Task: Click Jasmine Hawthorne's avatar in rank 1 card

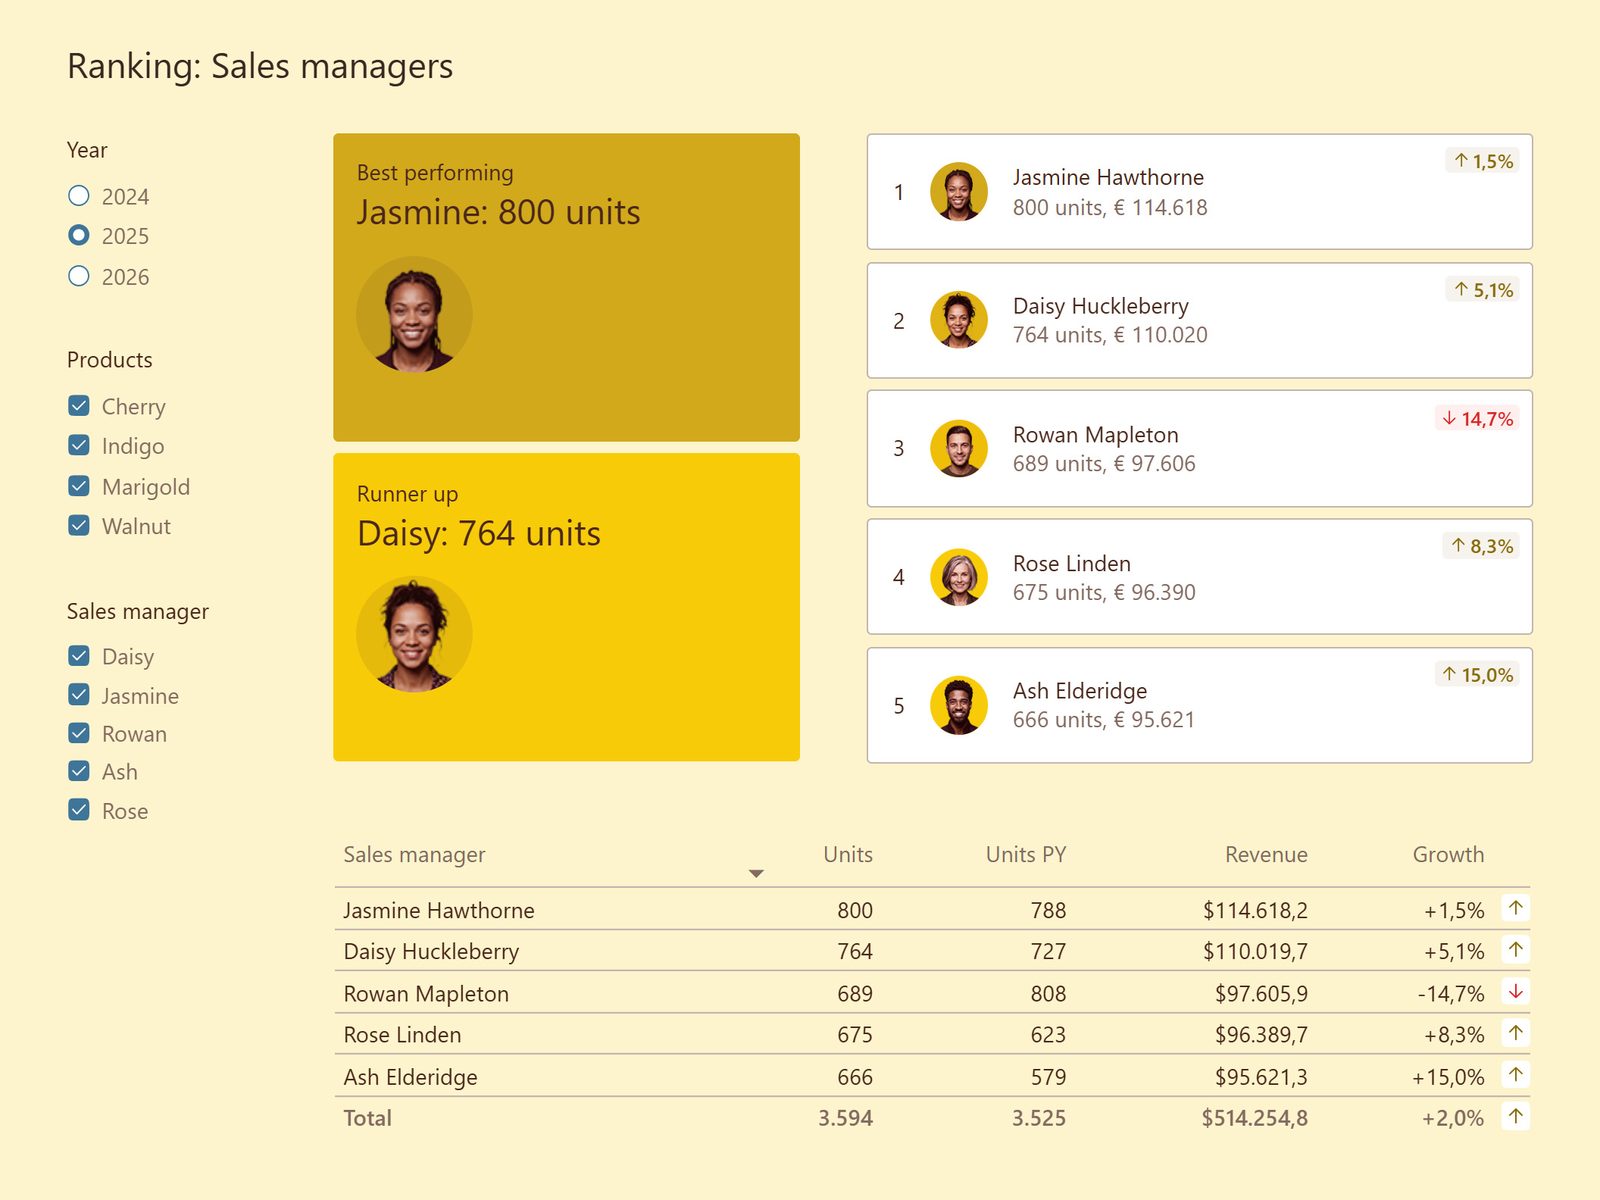Action: [959, 191]
